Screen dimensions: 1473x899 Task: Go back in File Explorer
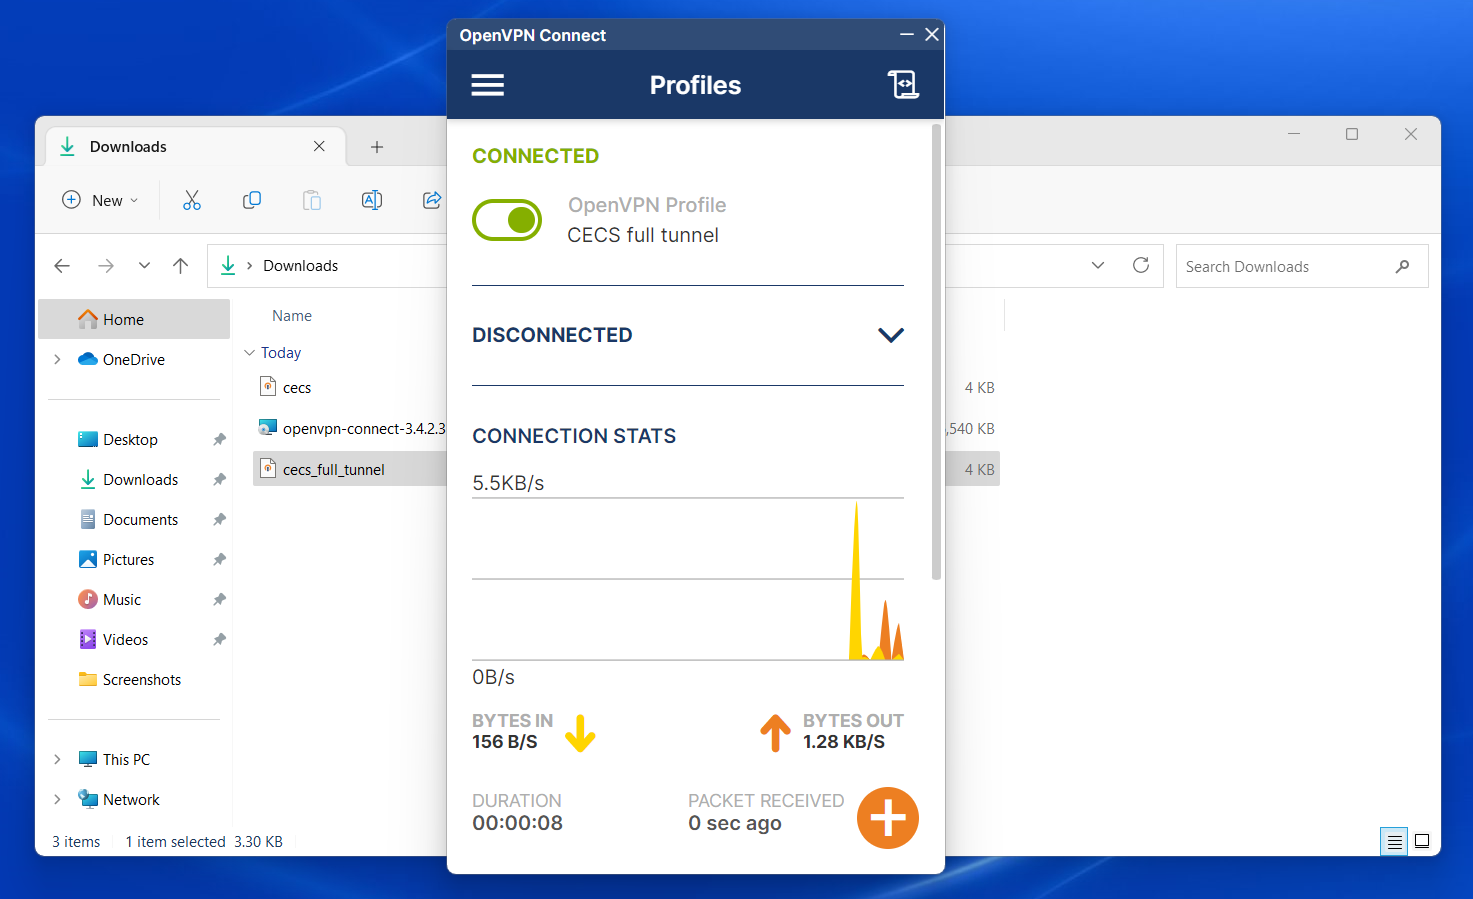pos(62,266)
